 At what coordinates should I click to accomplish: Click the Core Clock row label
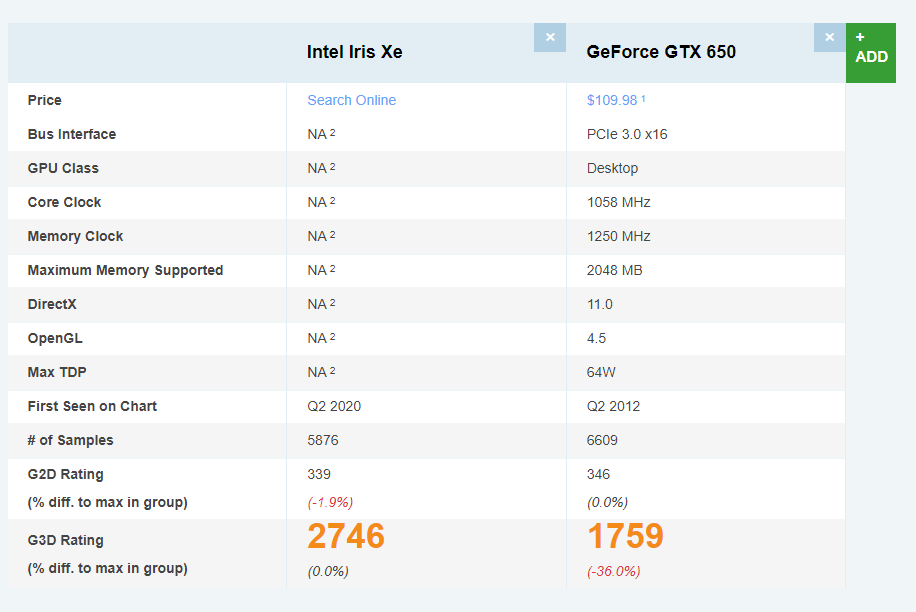(x=64, y=202)
